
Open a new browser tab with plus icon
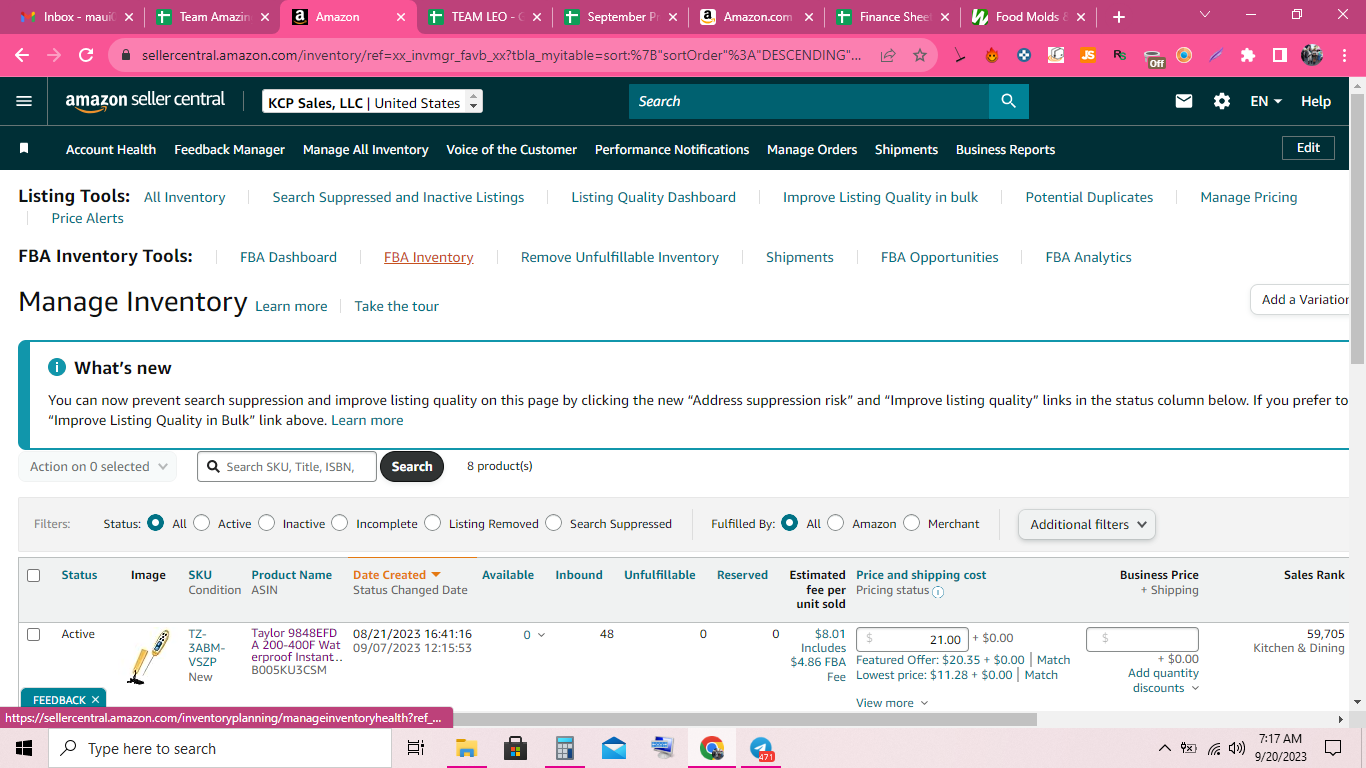click(x=1118, y=17)
